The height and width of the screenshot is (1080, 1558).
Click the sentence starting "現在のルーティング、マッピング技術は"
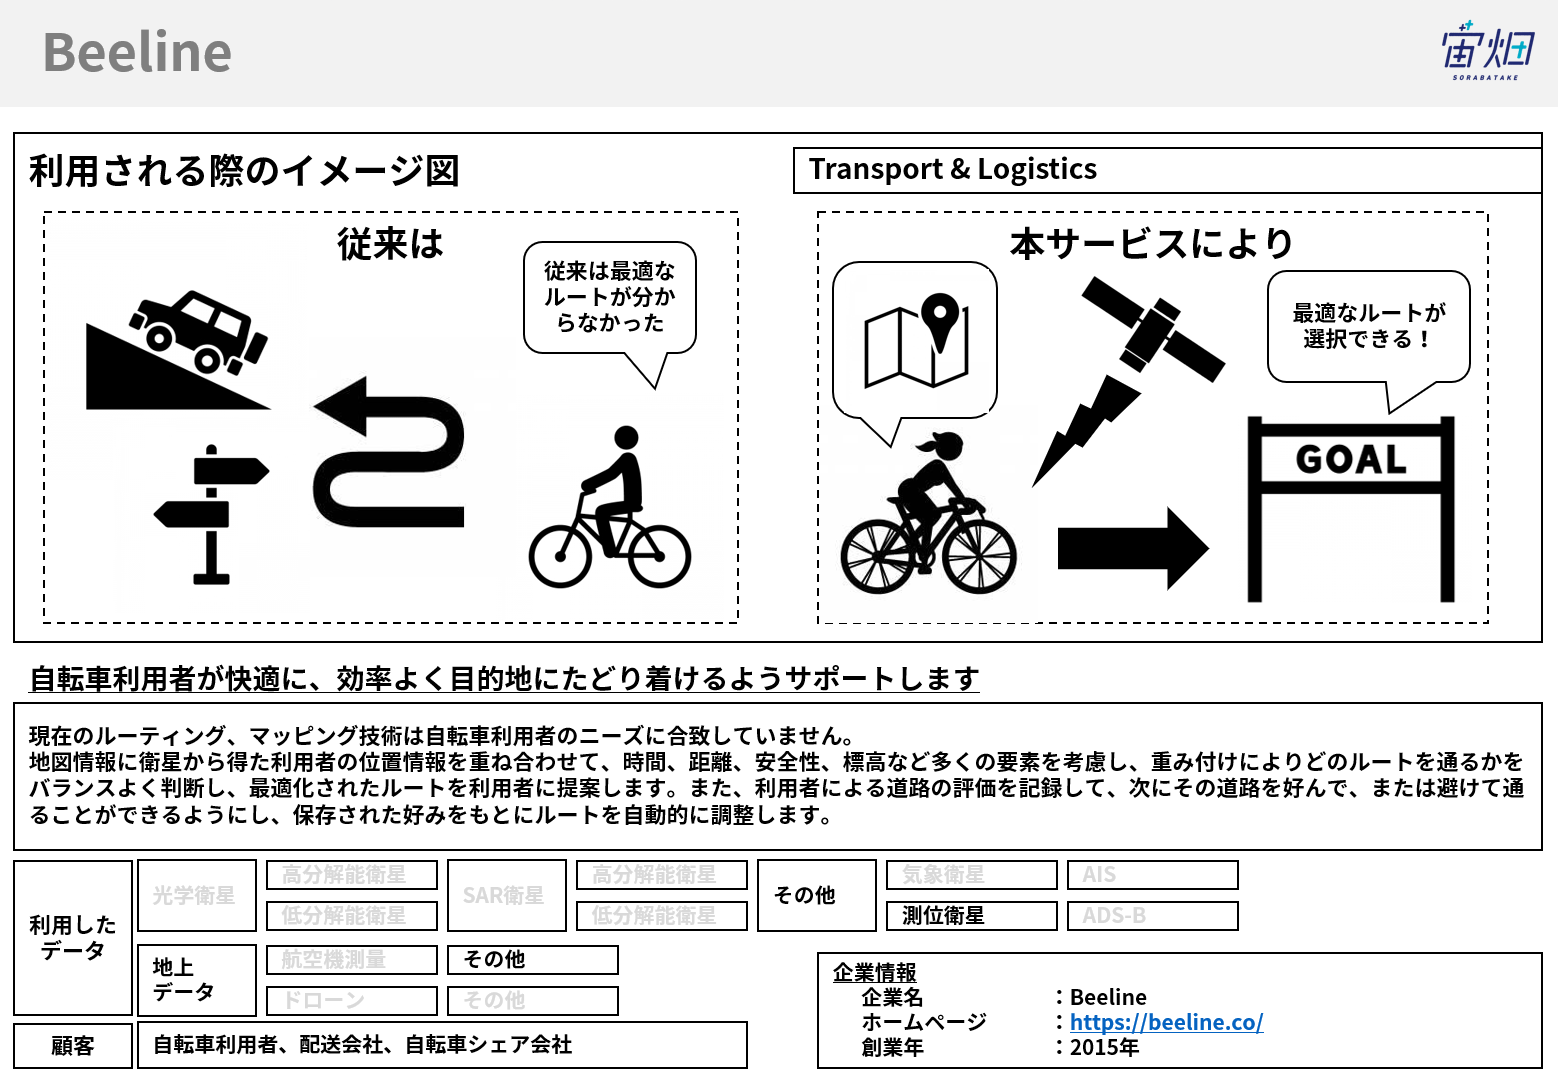pyautogui.click(x=443, y=736)
